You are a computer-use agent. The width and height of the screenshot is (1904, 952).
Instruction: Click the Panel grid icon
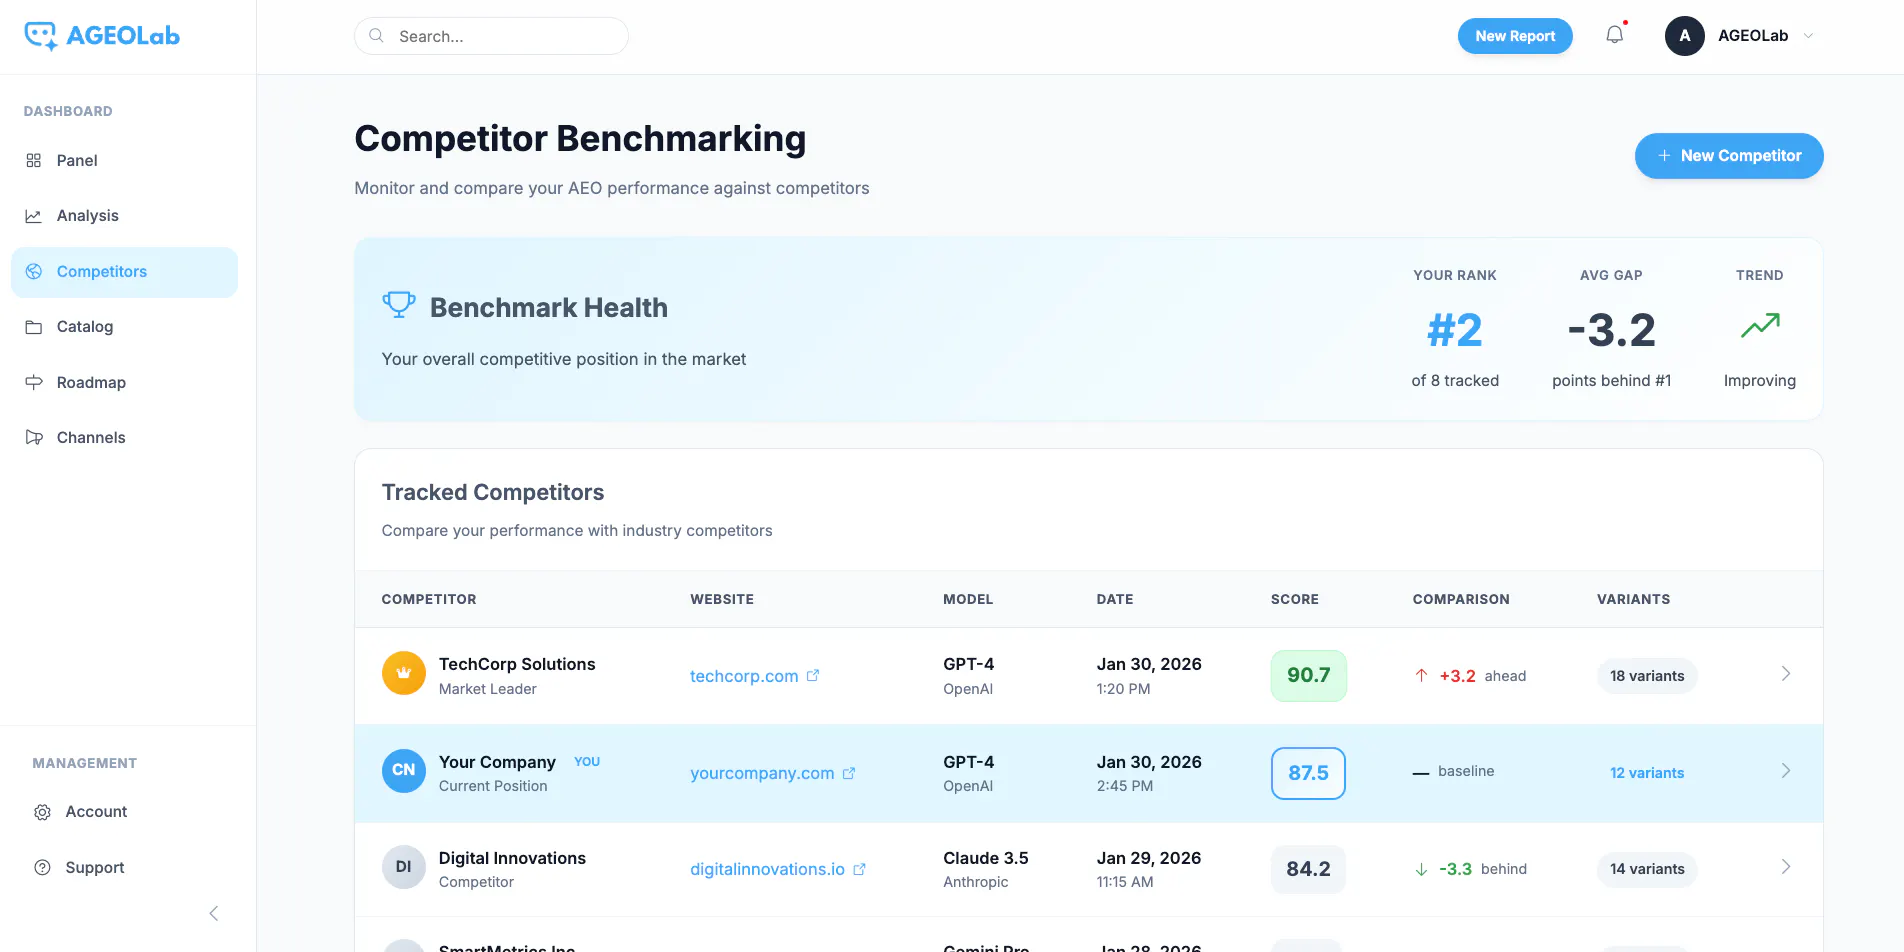[x=34, y=161]
